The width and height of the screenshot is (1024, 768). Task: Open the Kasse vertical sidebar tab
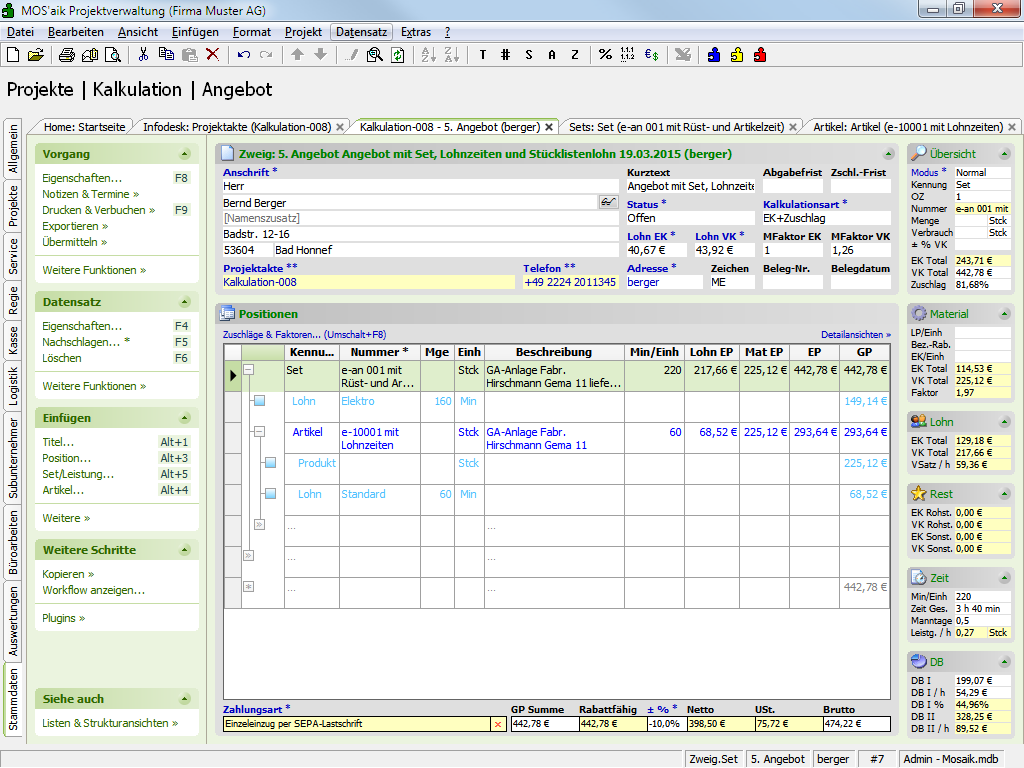13,341
